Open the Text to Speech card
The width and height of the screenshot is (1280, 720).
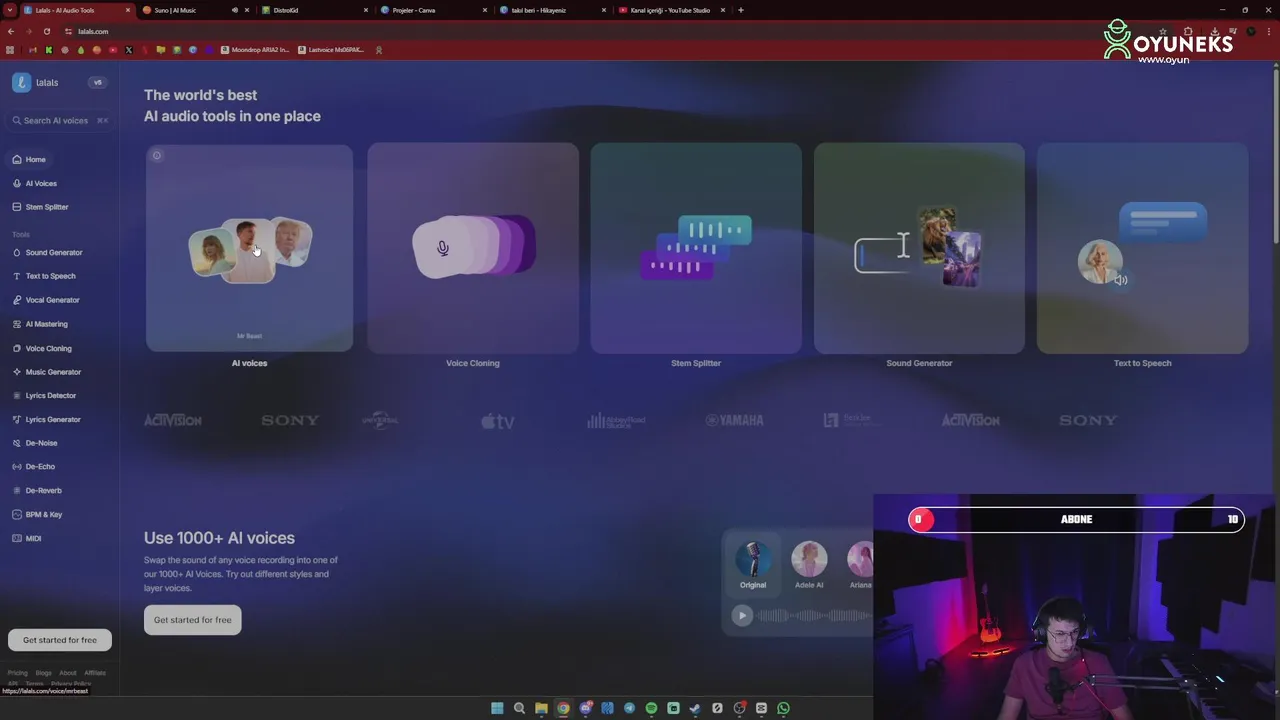pyautogui.click(x=1142, y=248)
